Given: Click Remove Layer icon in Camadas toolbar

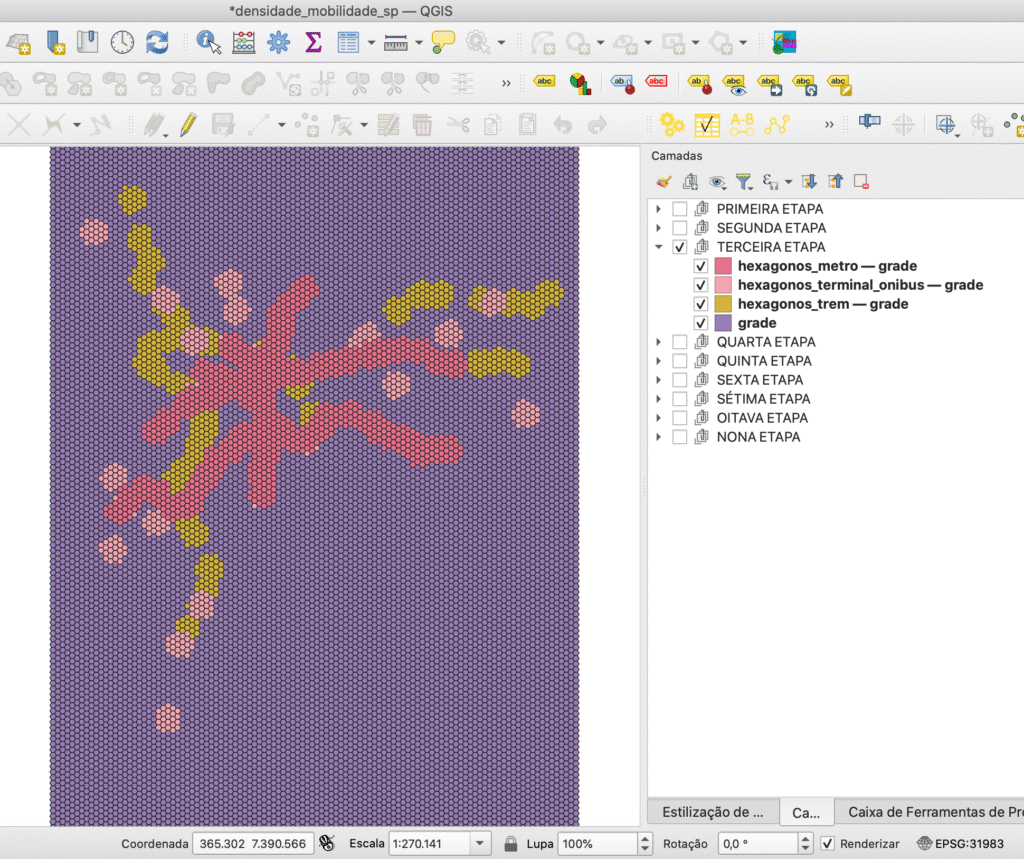Looking at the screenshot, I should (861, 182).
